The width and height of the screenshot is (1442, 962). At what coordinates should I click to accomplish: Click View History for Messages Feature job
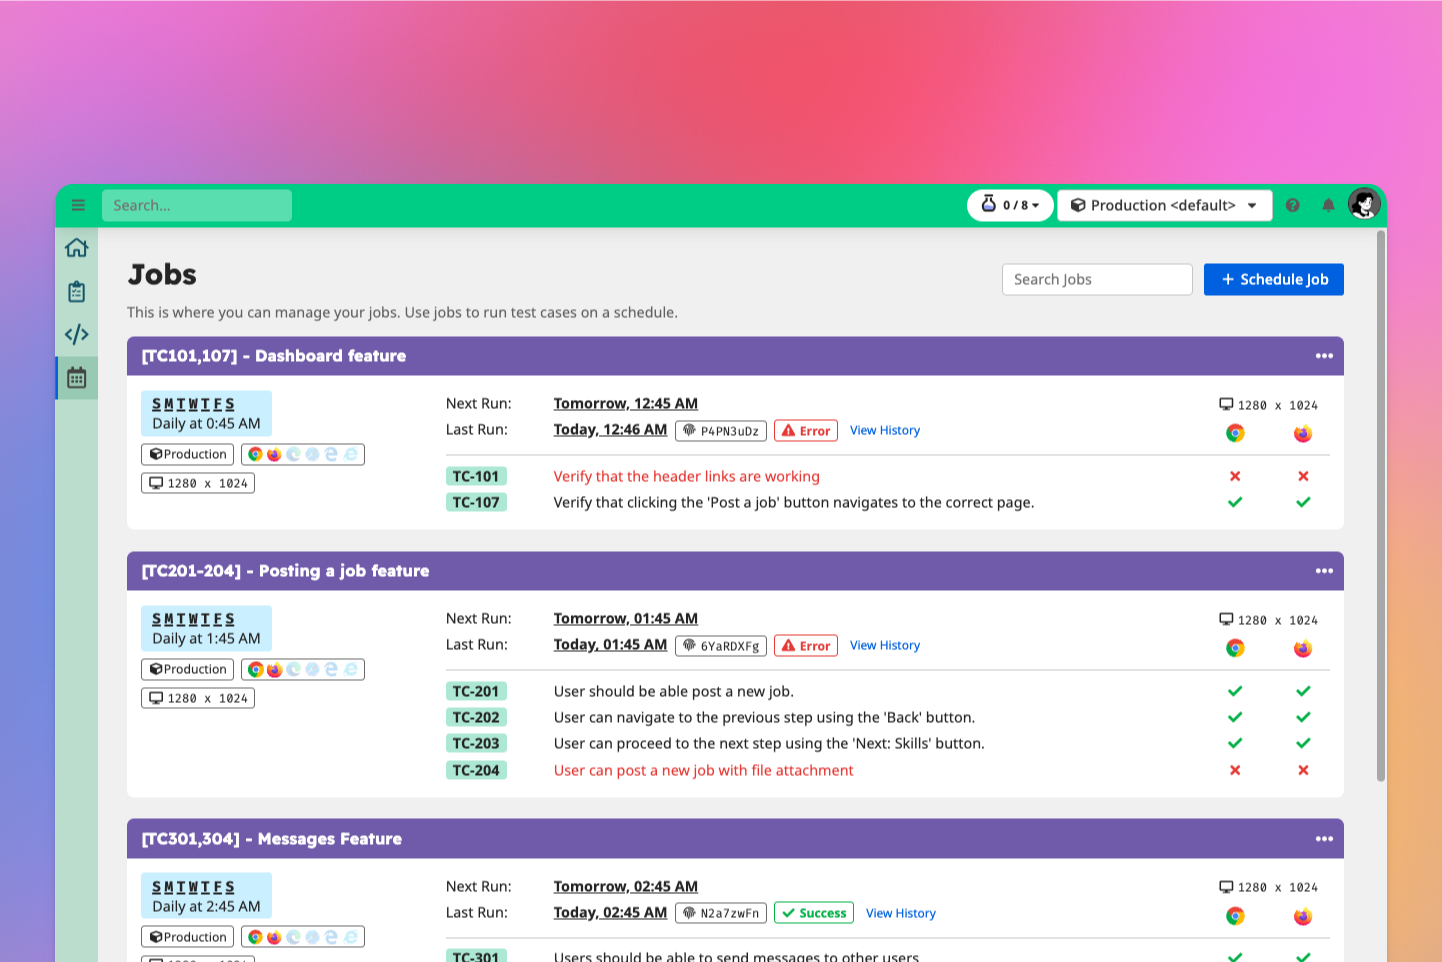901,913
